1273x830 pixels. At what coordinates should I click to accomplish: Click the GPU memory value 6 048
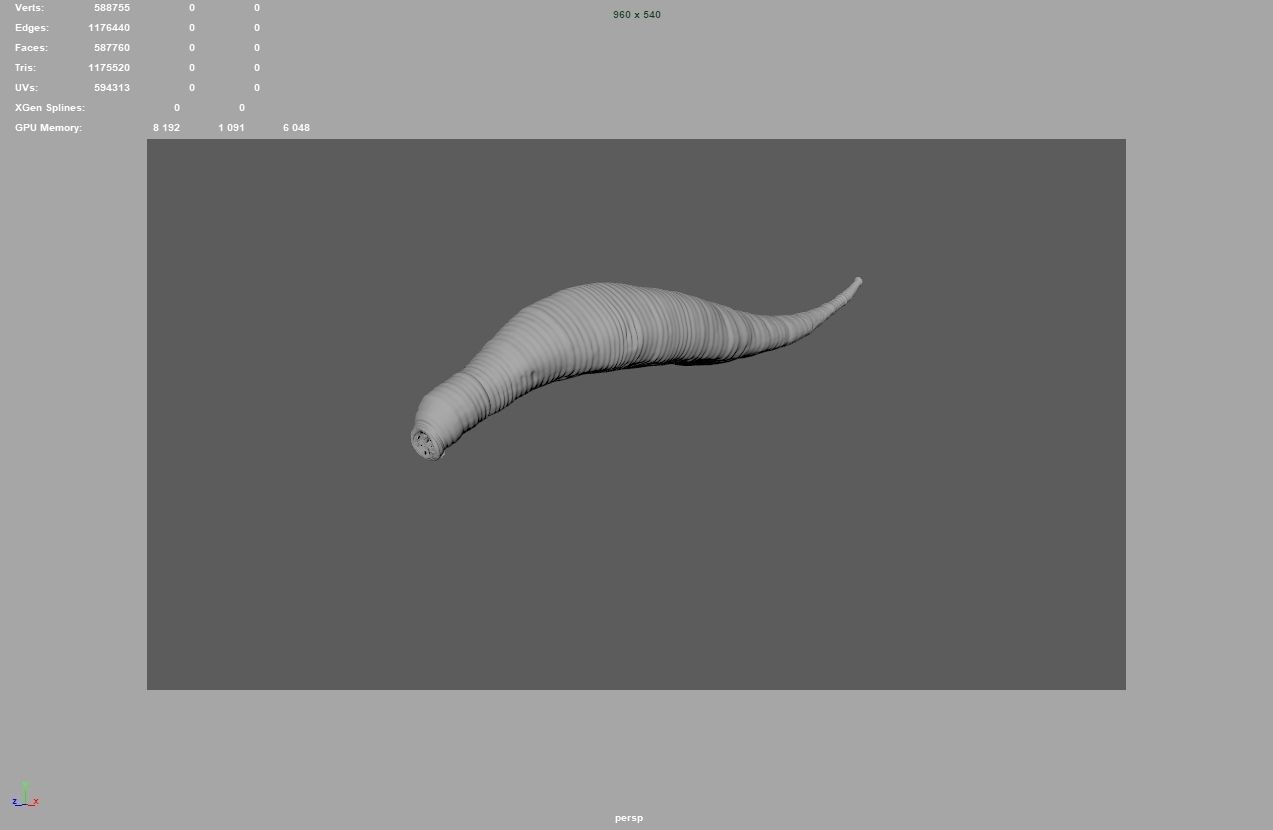tap(296, 128)
